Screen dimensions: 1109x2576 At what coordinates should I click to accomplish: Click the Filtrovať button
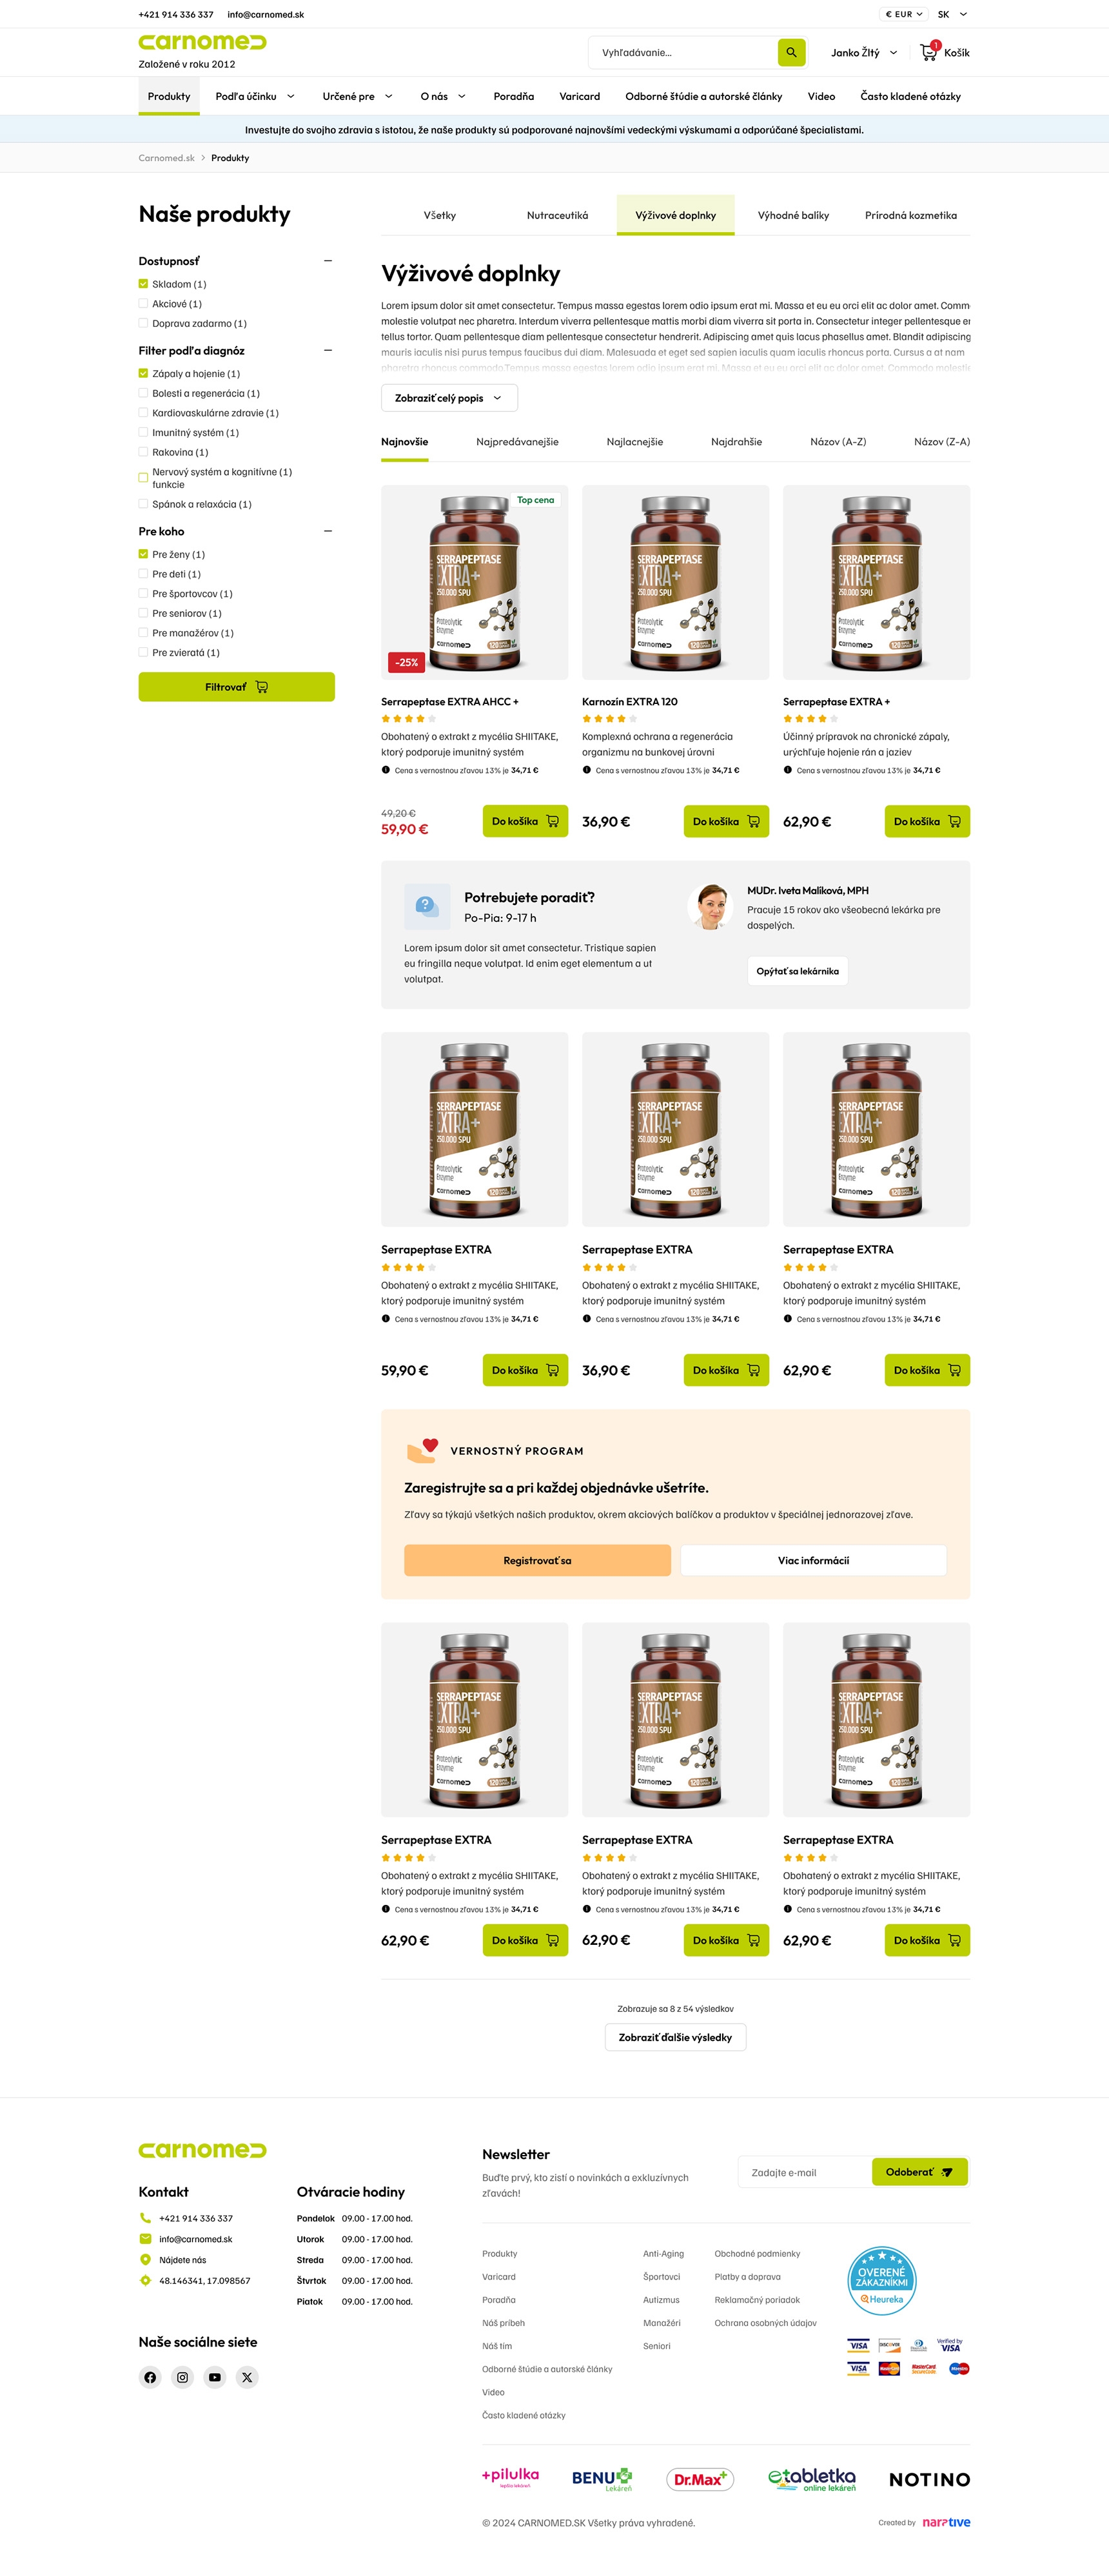click(x=236, y=687)
